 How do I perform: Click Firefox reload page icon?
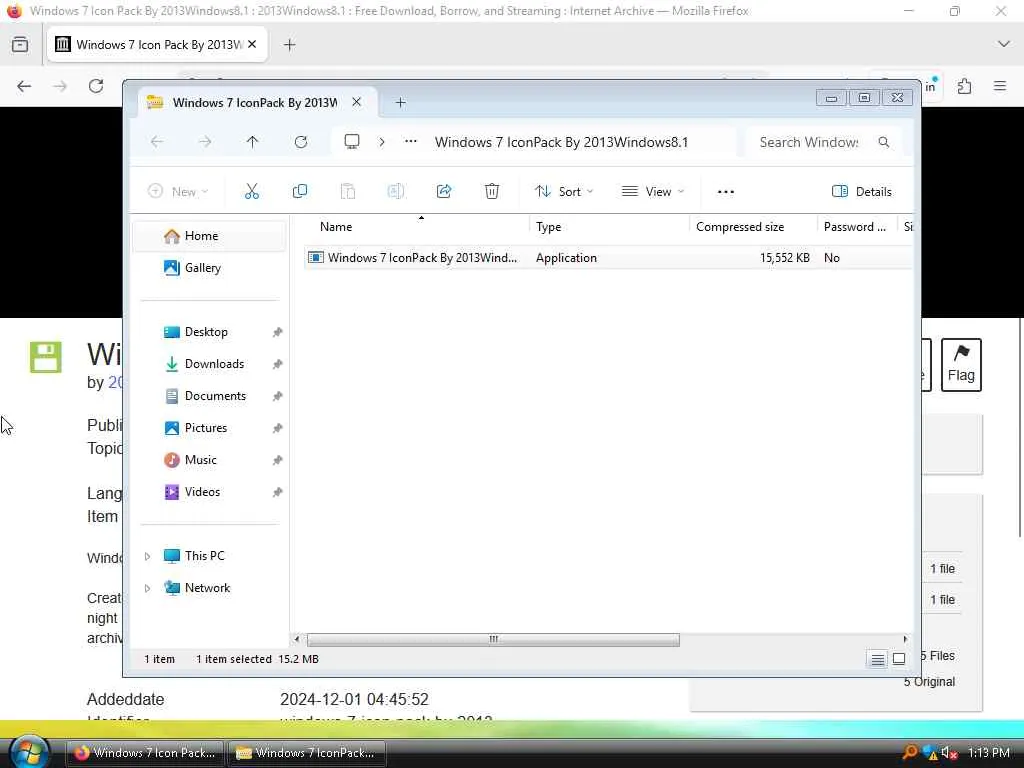96,86
